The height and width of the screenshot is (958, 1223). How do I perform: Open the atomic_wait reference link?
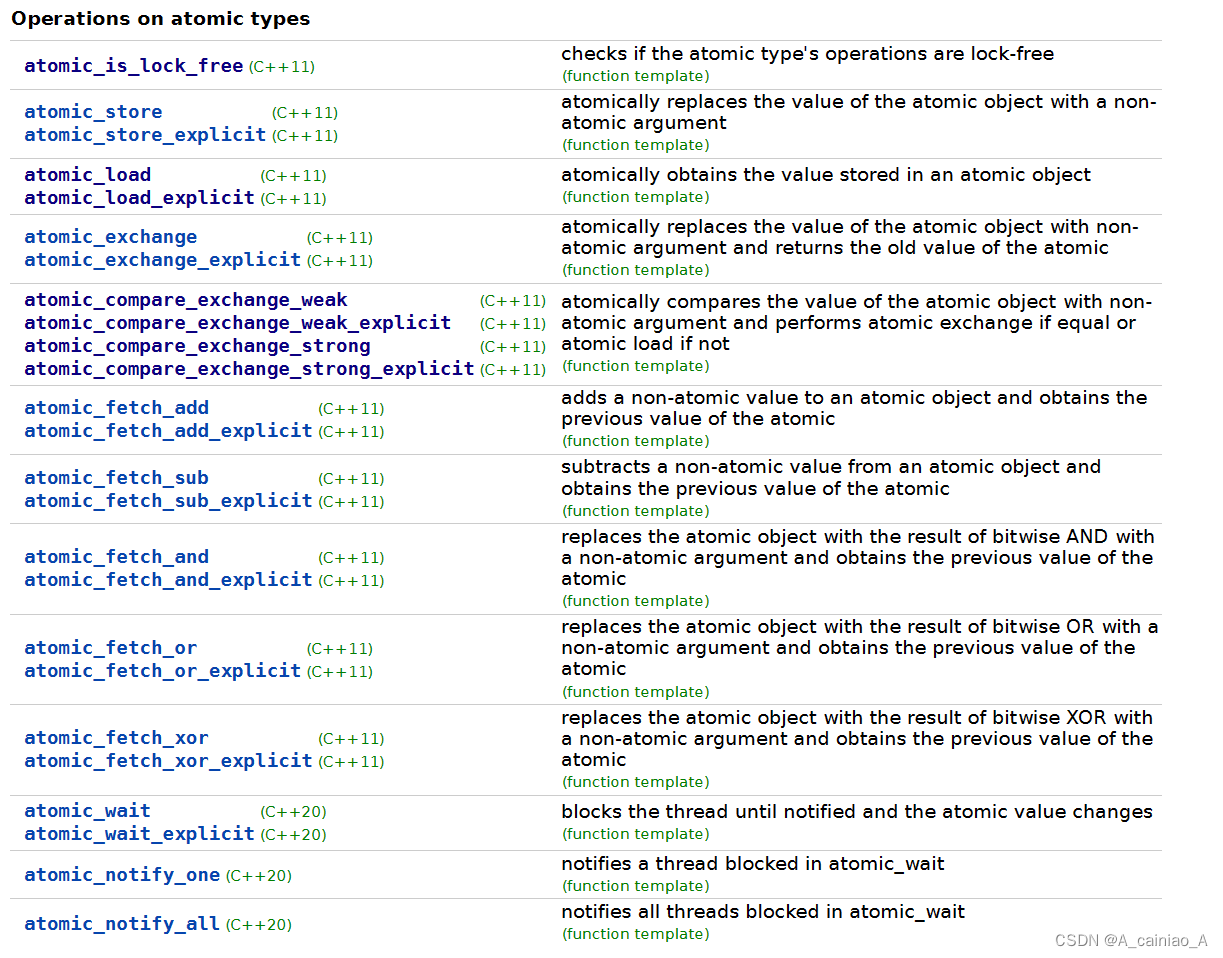pyautogui.click(x=88, y=811)
